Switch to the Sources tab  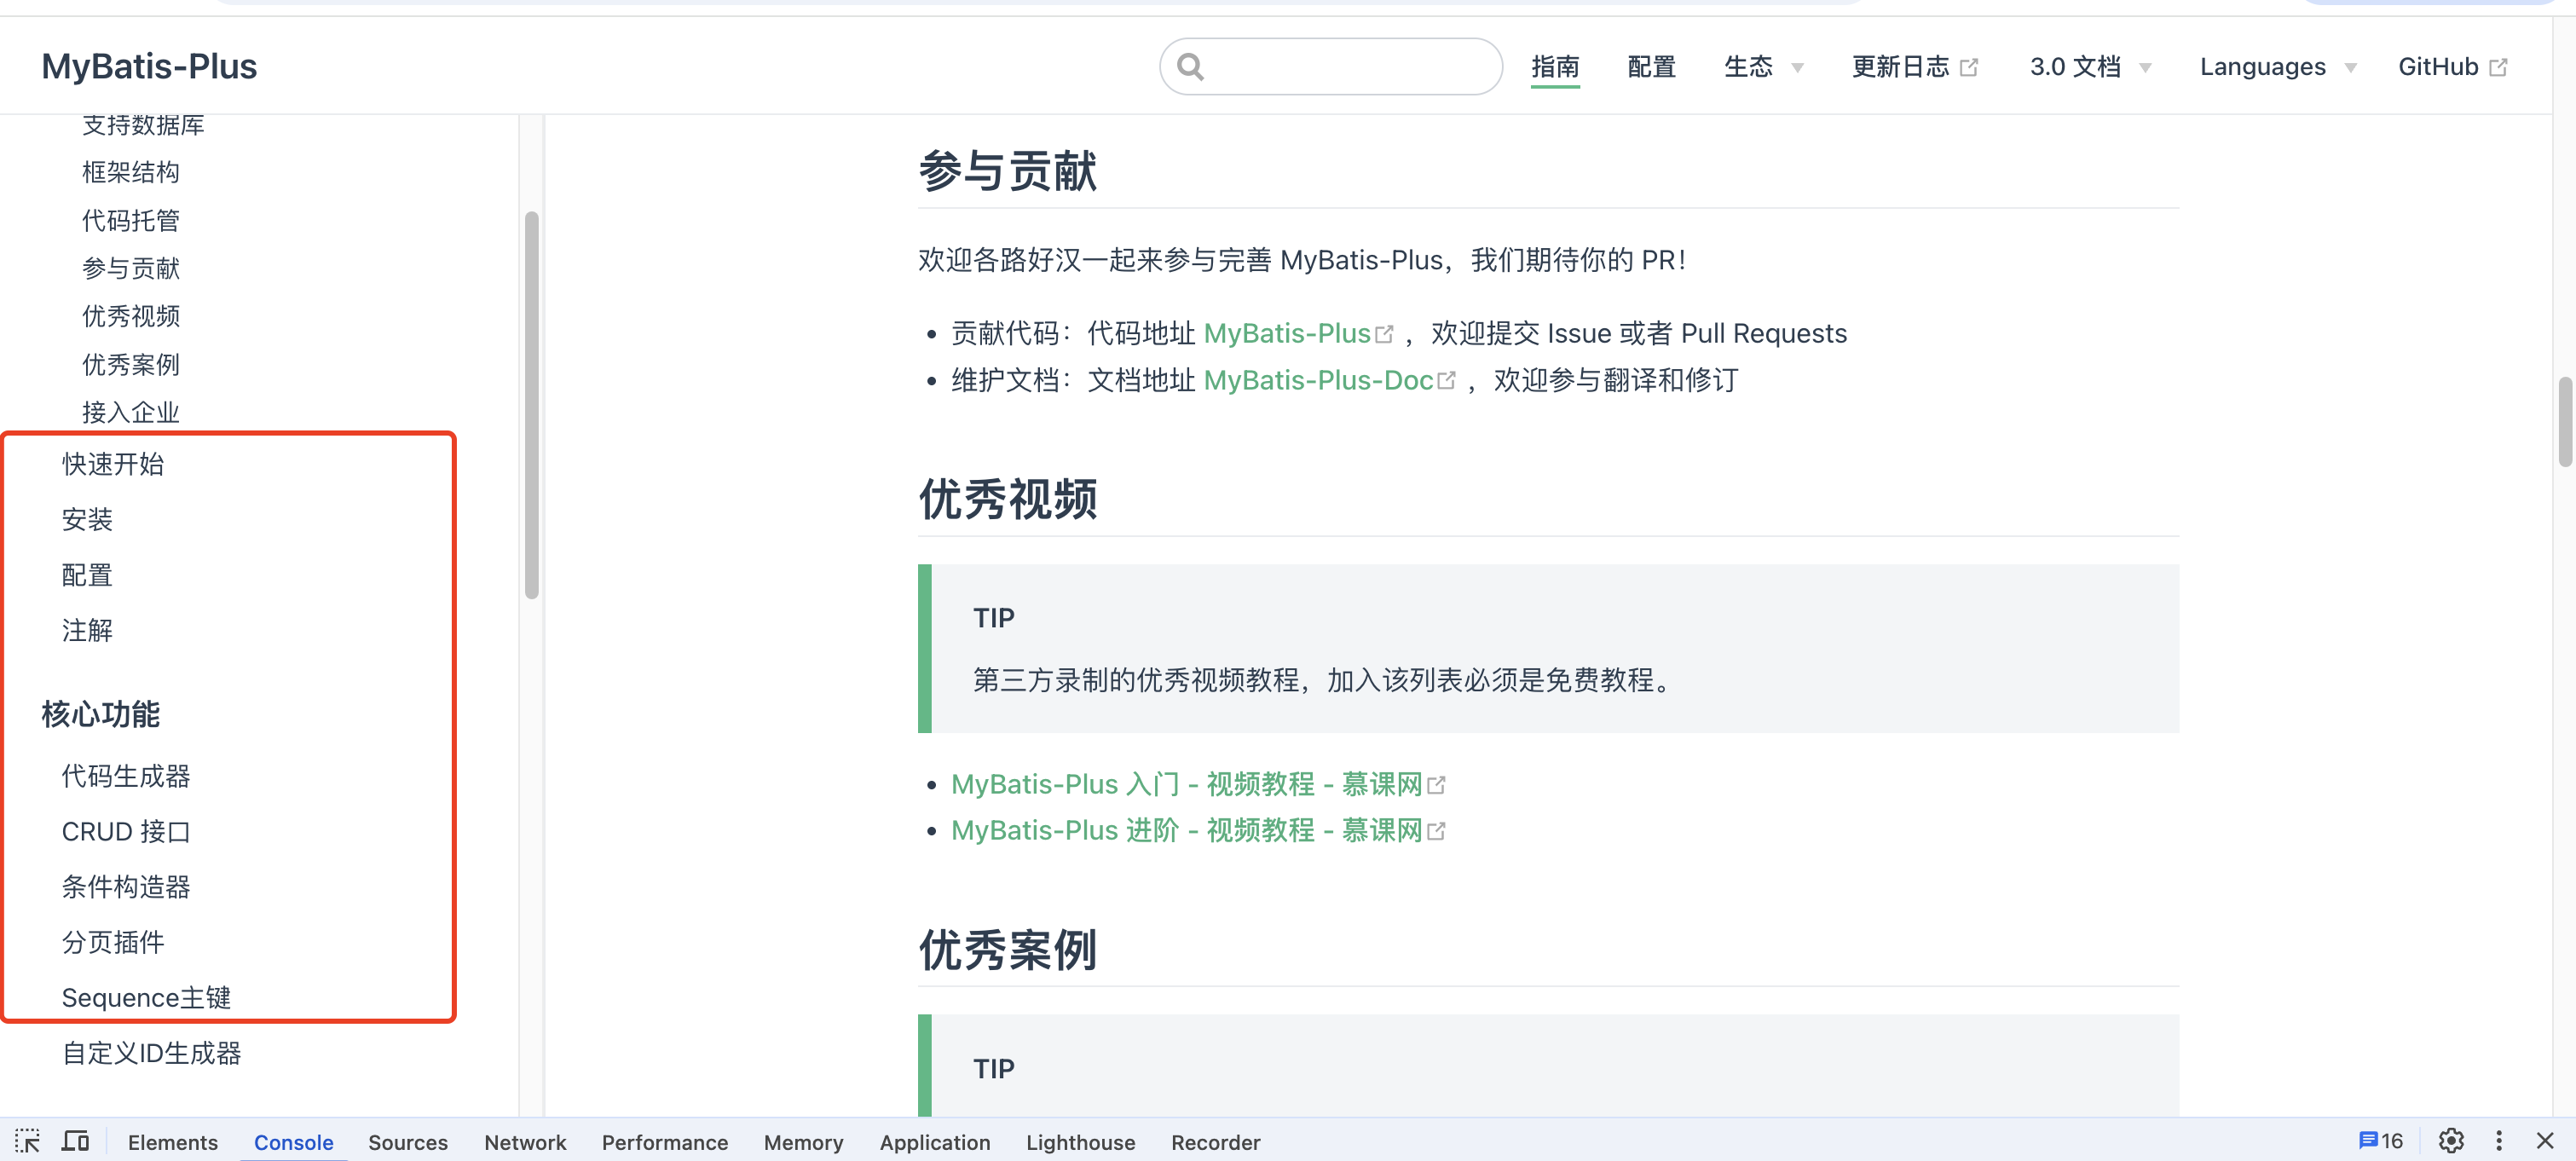coord(407,1142)
